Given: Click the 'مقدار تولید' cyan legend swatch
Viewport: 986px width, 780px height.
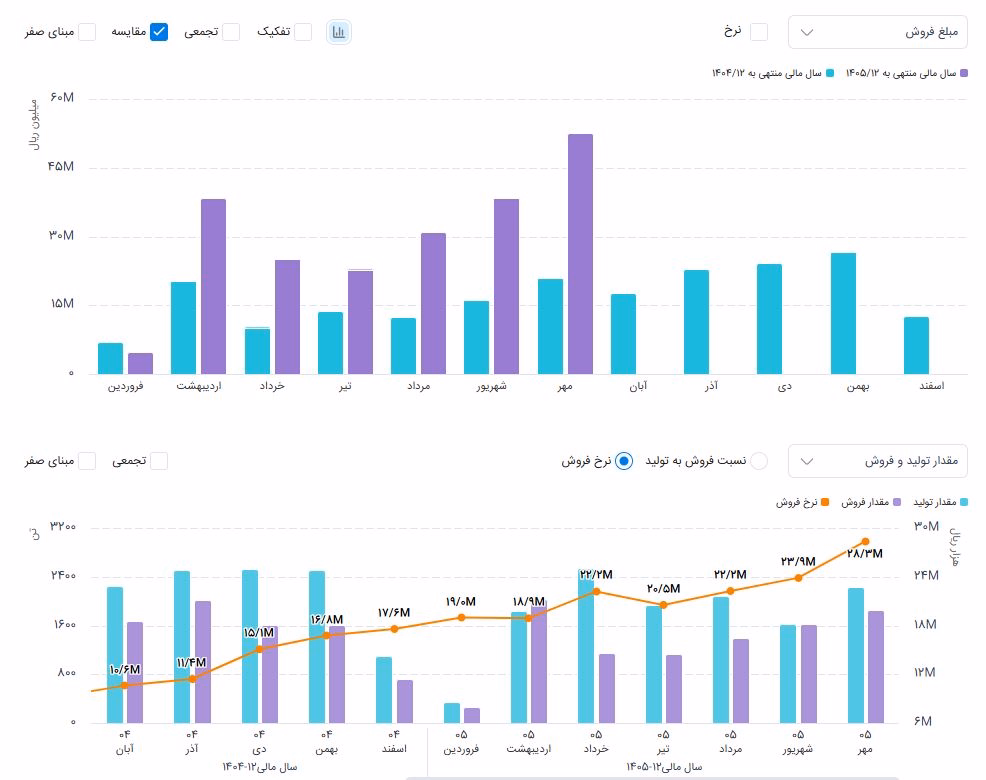Looking at the screenshot, I should [964, 502].
